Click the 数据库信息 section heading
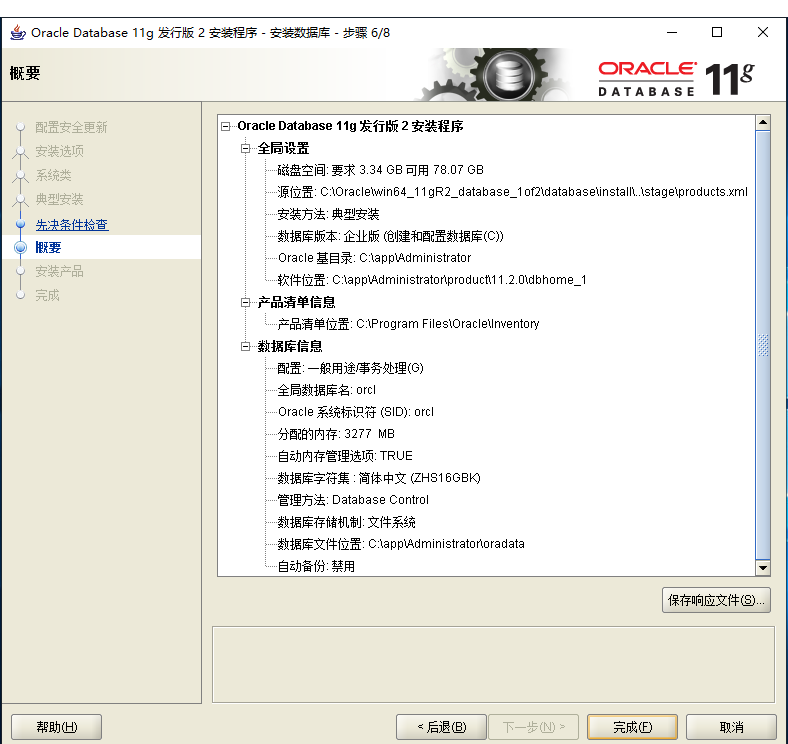This screenshot has height=744, width=788. click(290, 346)
